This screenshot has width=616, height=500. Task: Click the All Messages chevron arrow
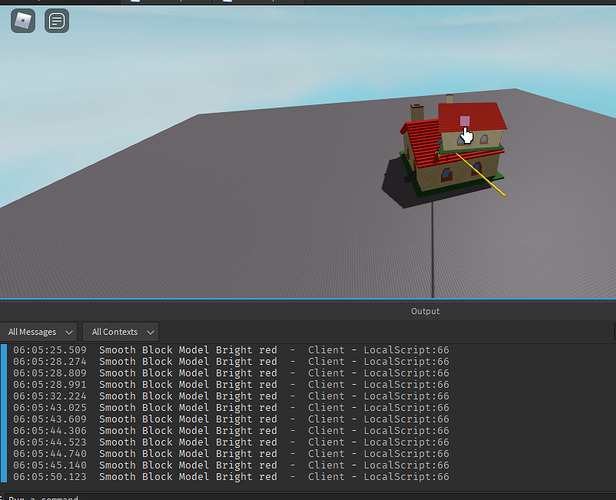[69, 333]
